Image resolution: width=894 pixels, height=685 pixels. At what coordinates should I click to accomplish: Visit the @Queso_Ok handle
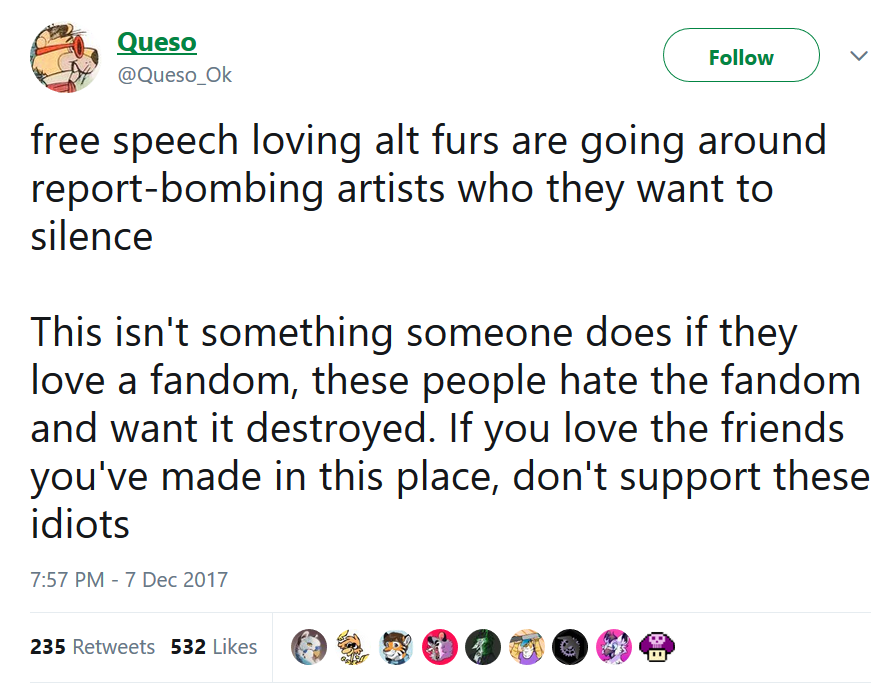click(174, 75)
